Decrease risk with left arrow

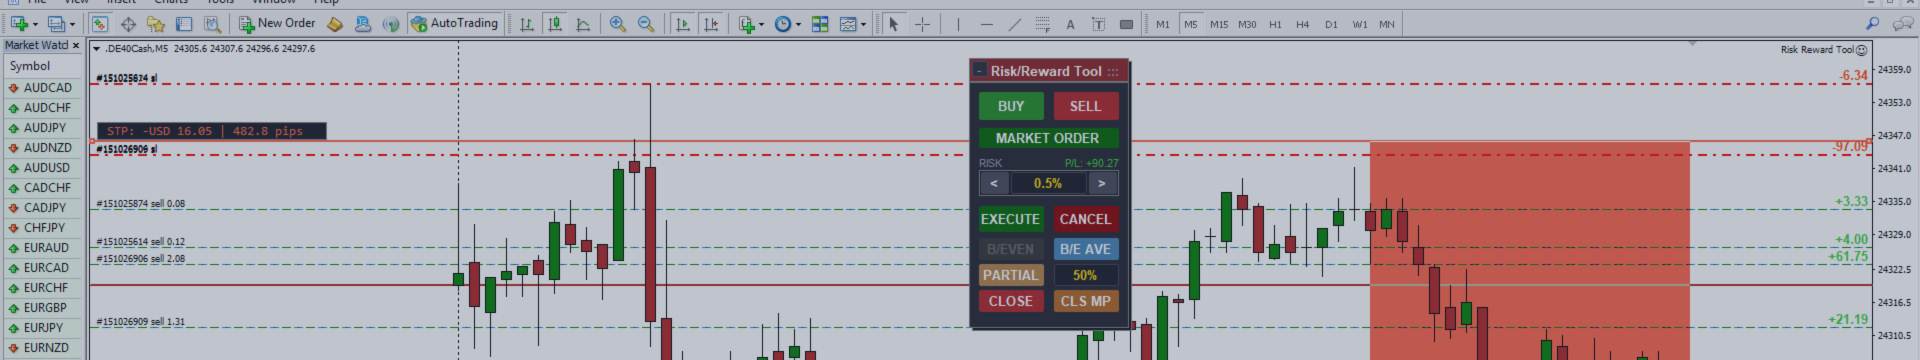(x=993, y=183)
